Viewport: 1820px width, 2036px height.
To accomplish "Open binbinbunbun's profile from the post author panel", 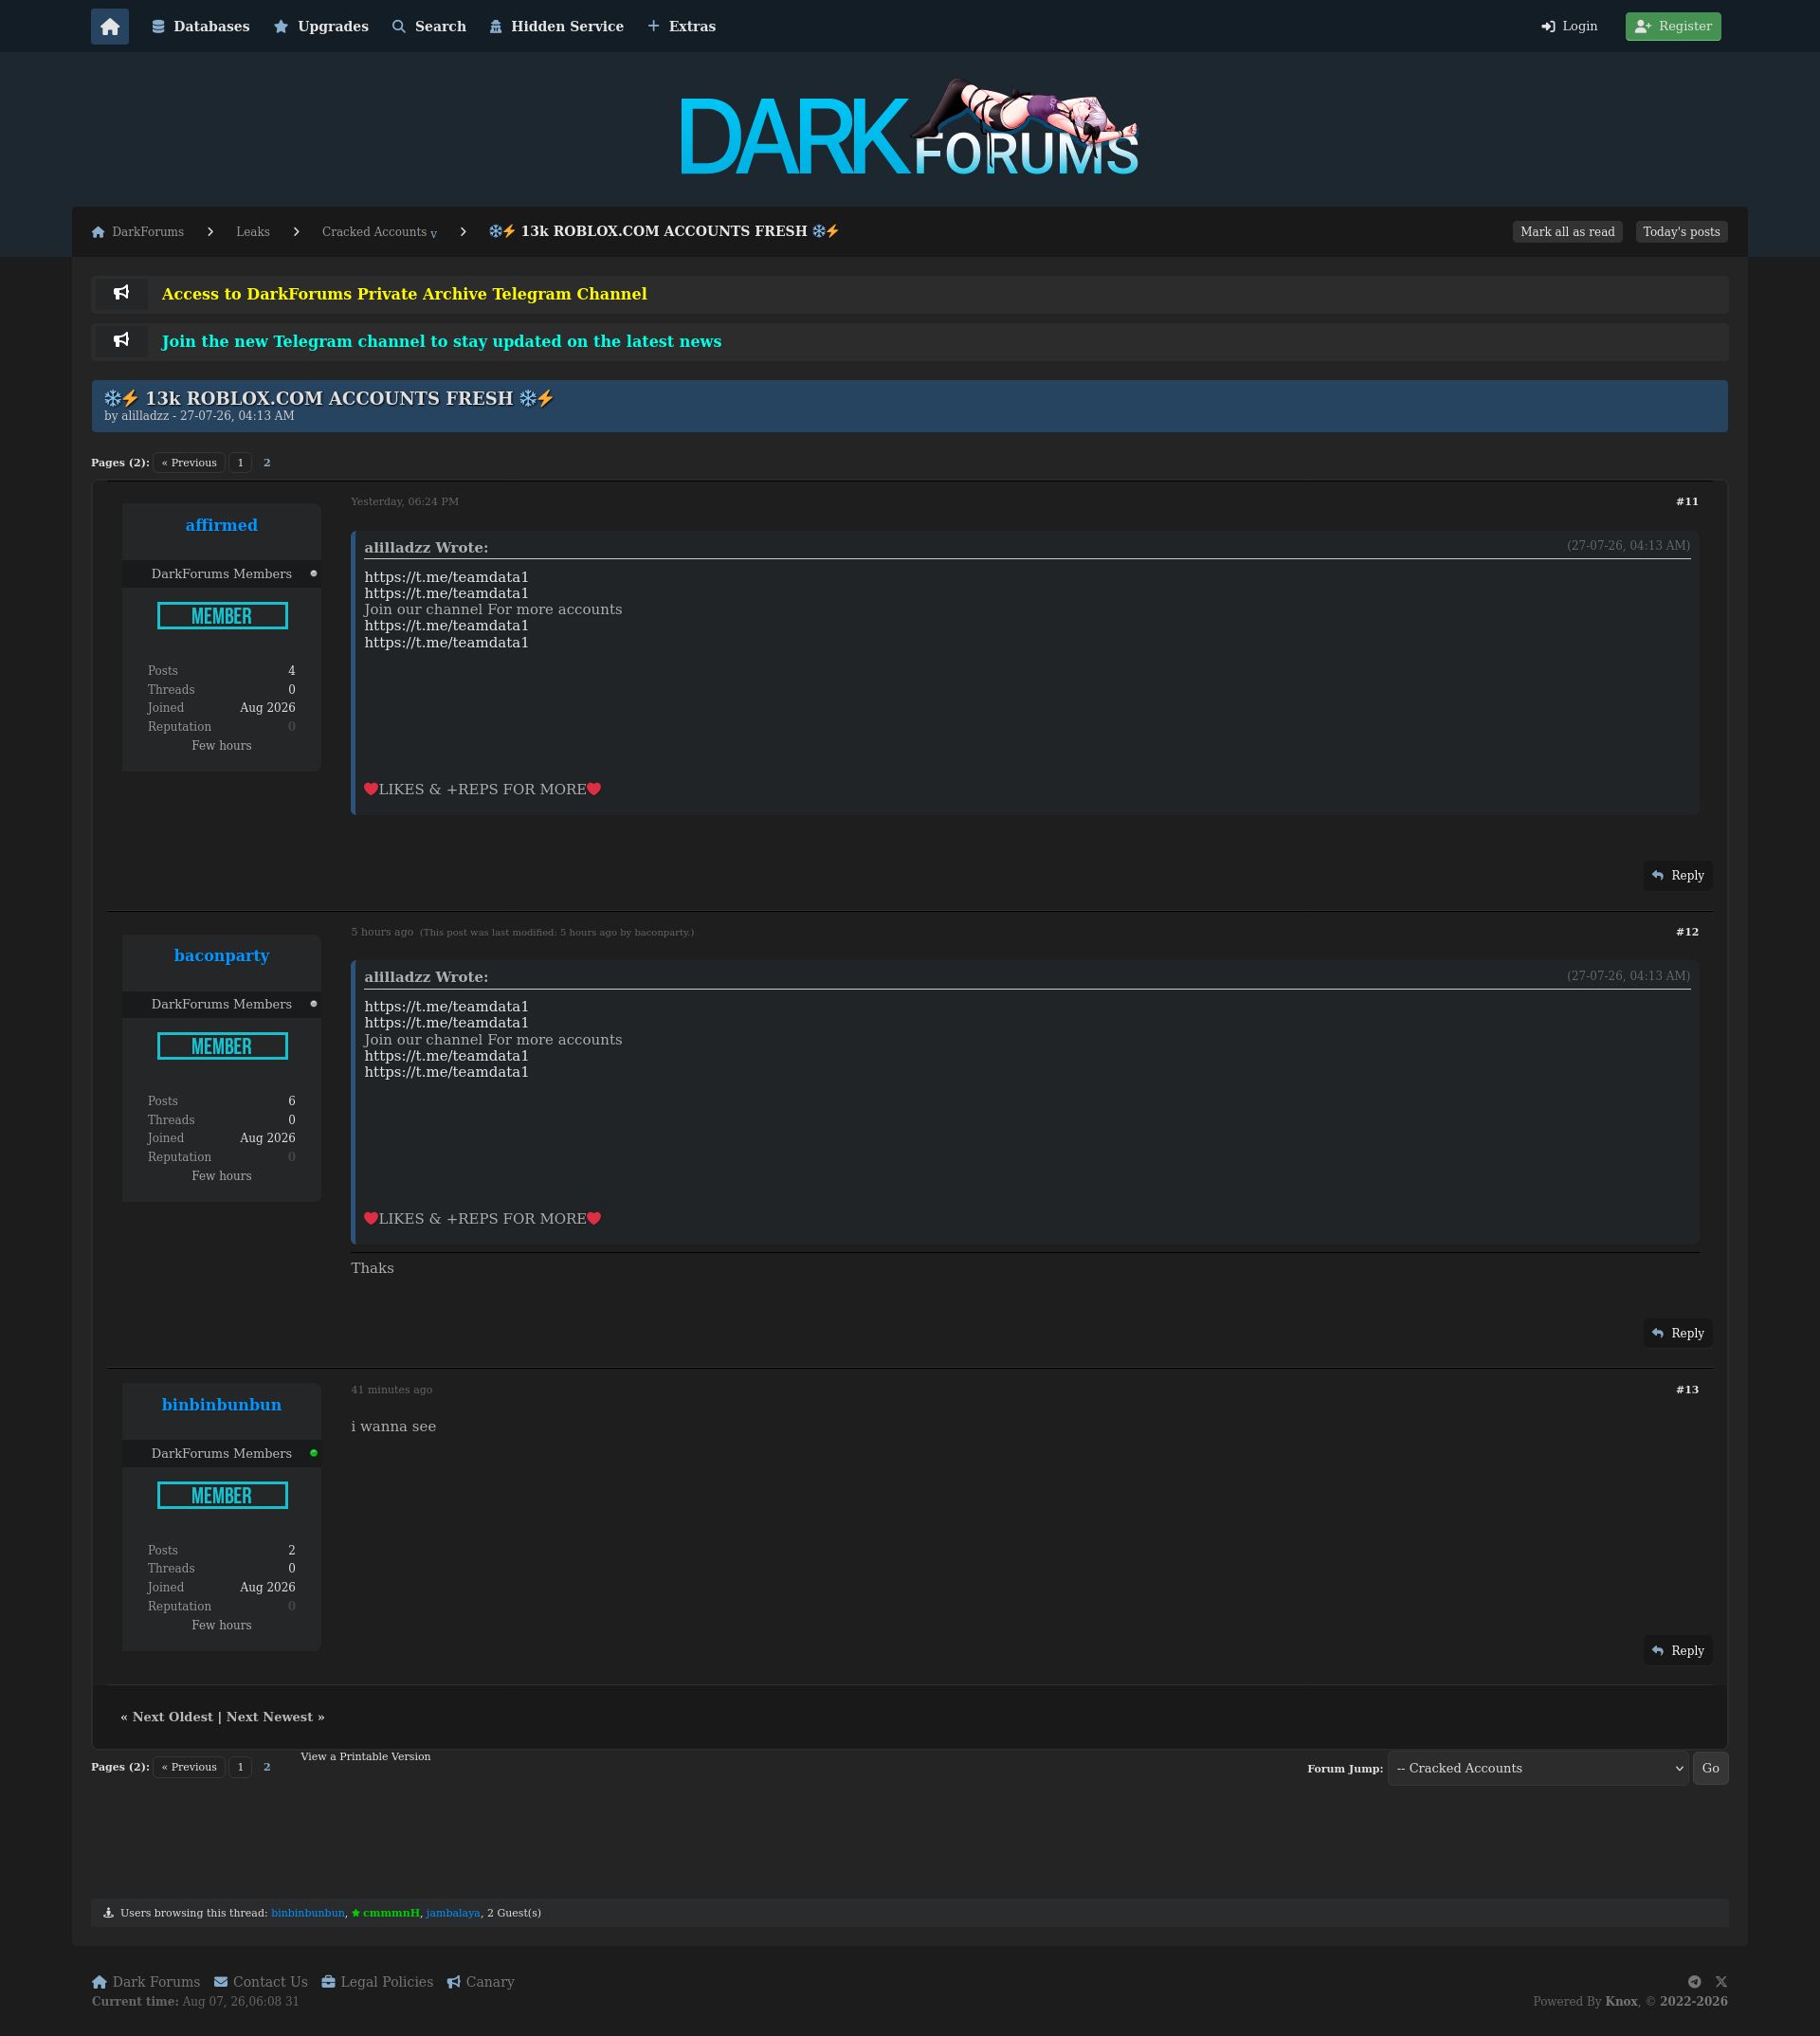I will 221,1404.
